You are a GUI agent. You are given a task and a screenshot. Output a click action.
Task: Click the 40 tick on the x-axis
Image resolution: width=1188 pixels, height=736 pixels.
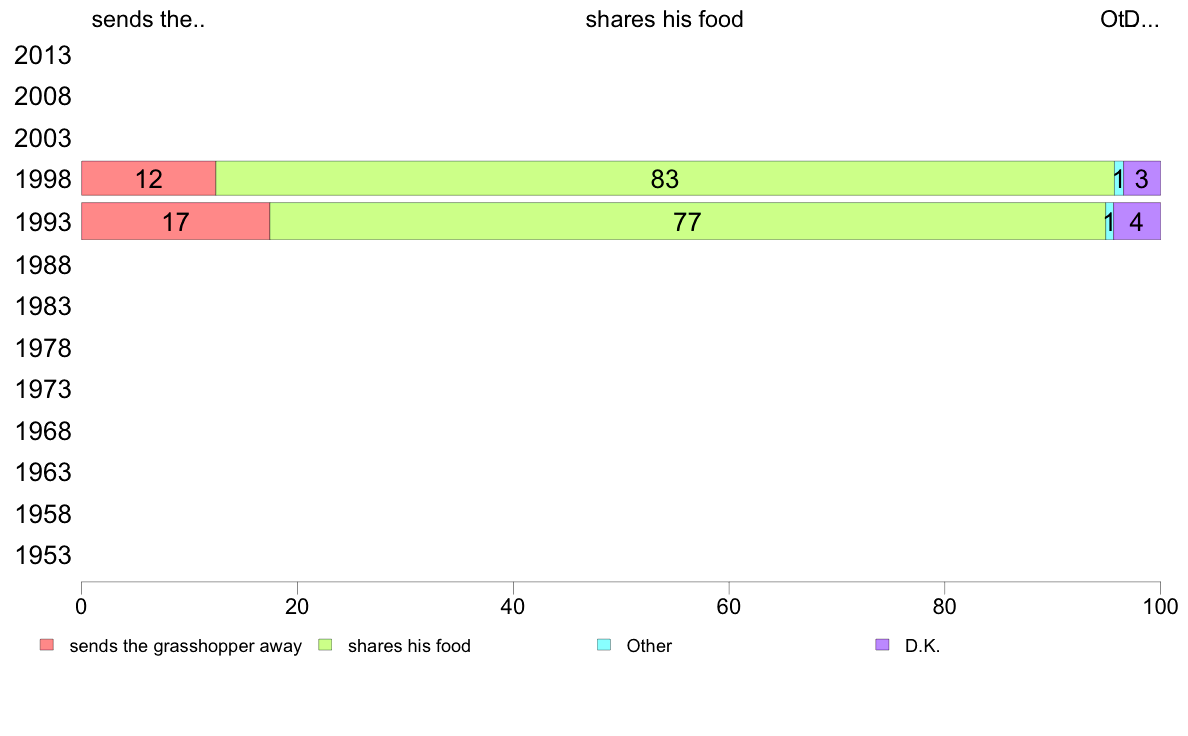[513, 605]
